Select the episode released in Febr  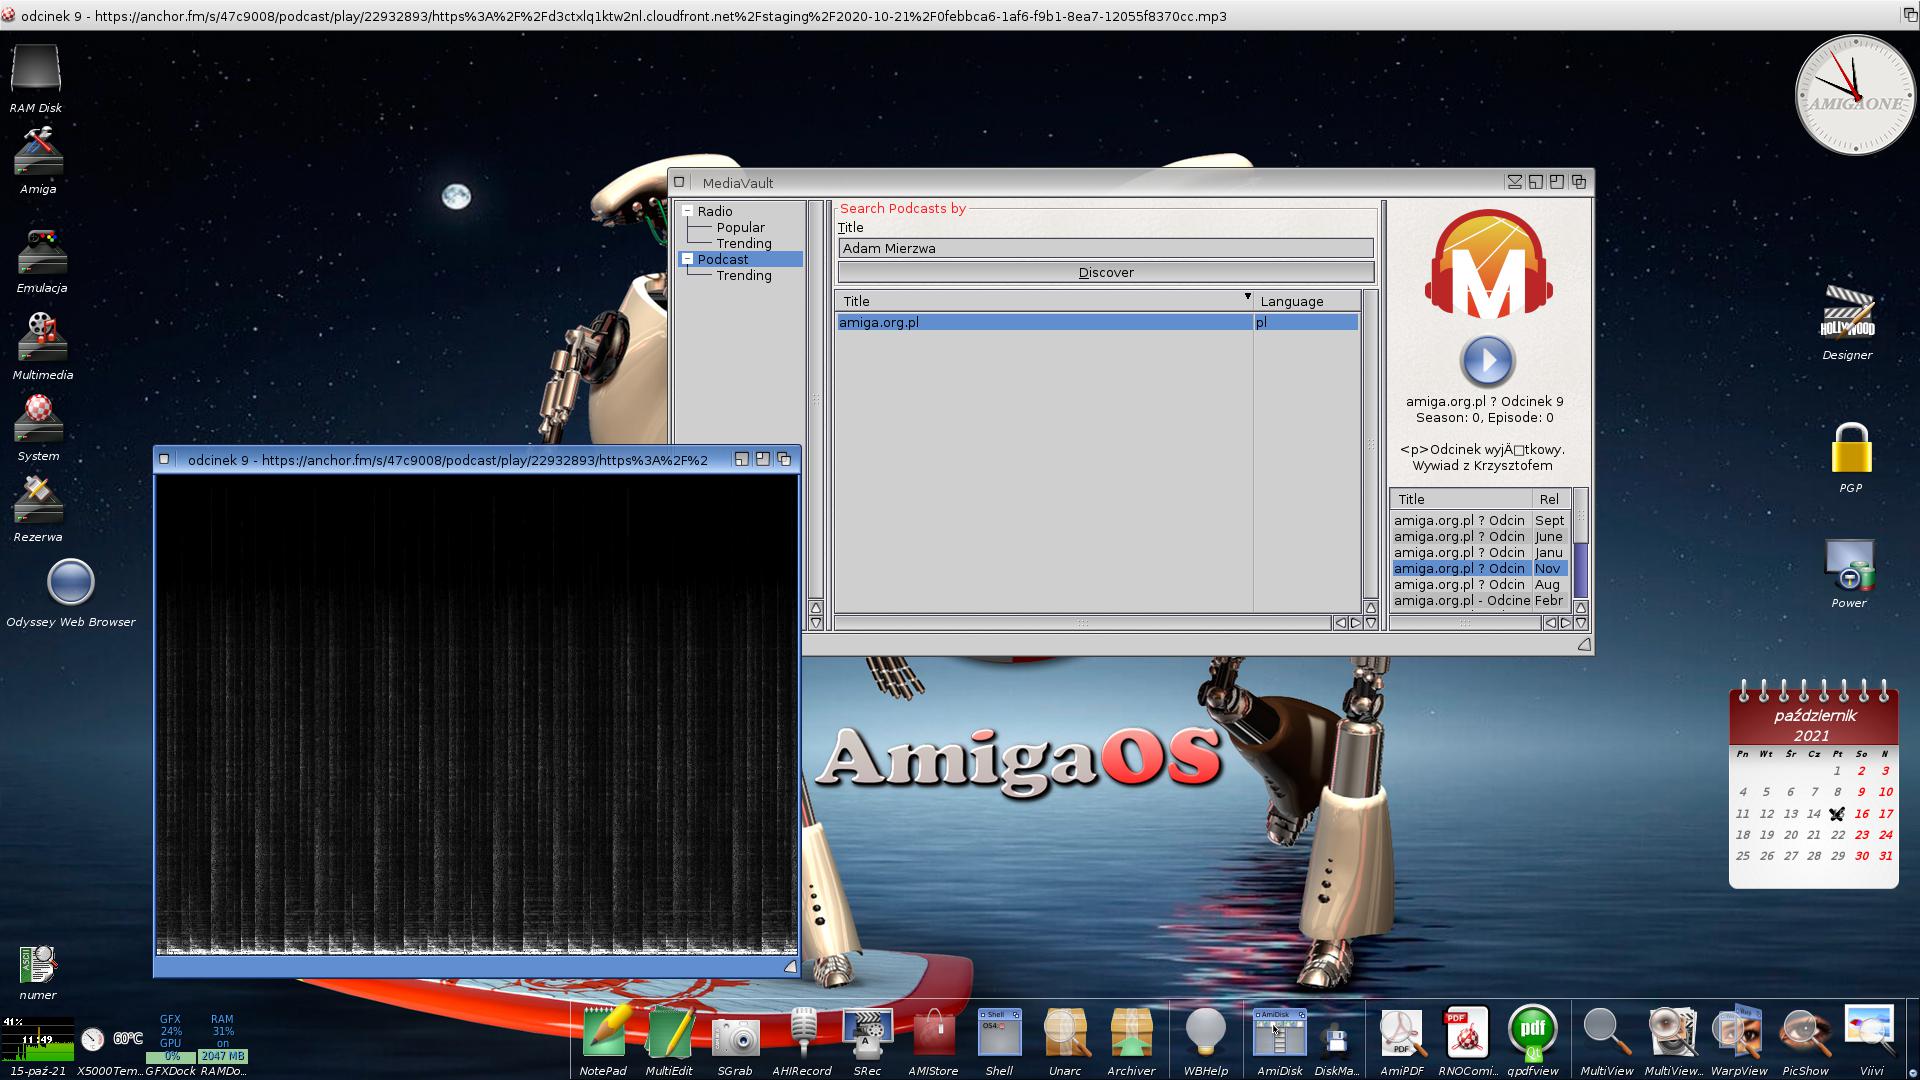(x=1478, y=600)
